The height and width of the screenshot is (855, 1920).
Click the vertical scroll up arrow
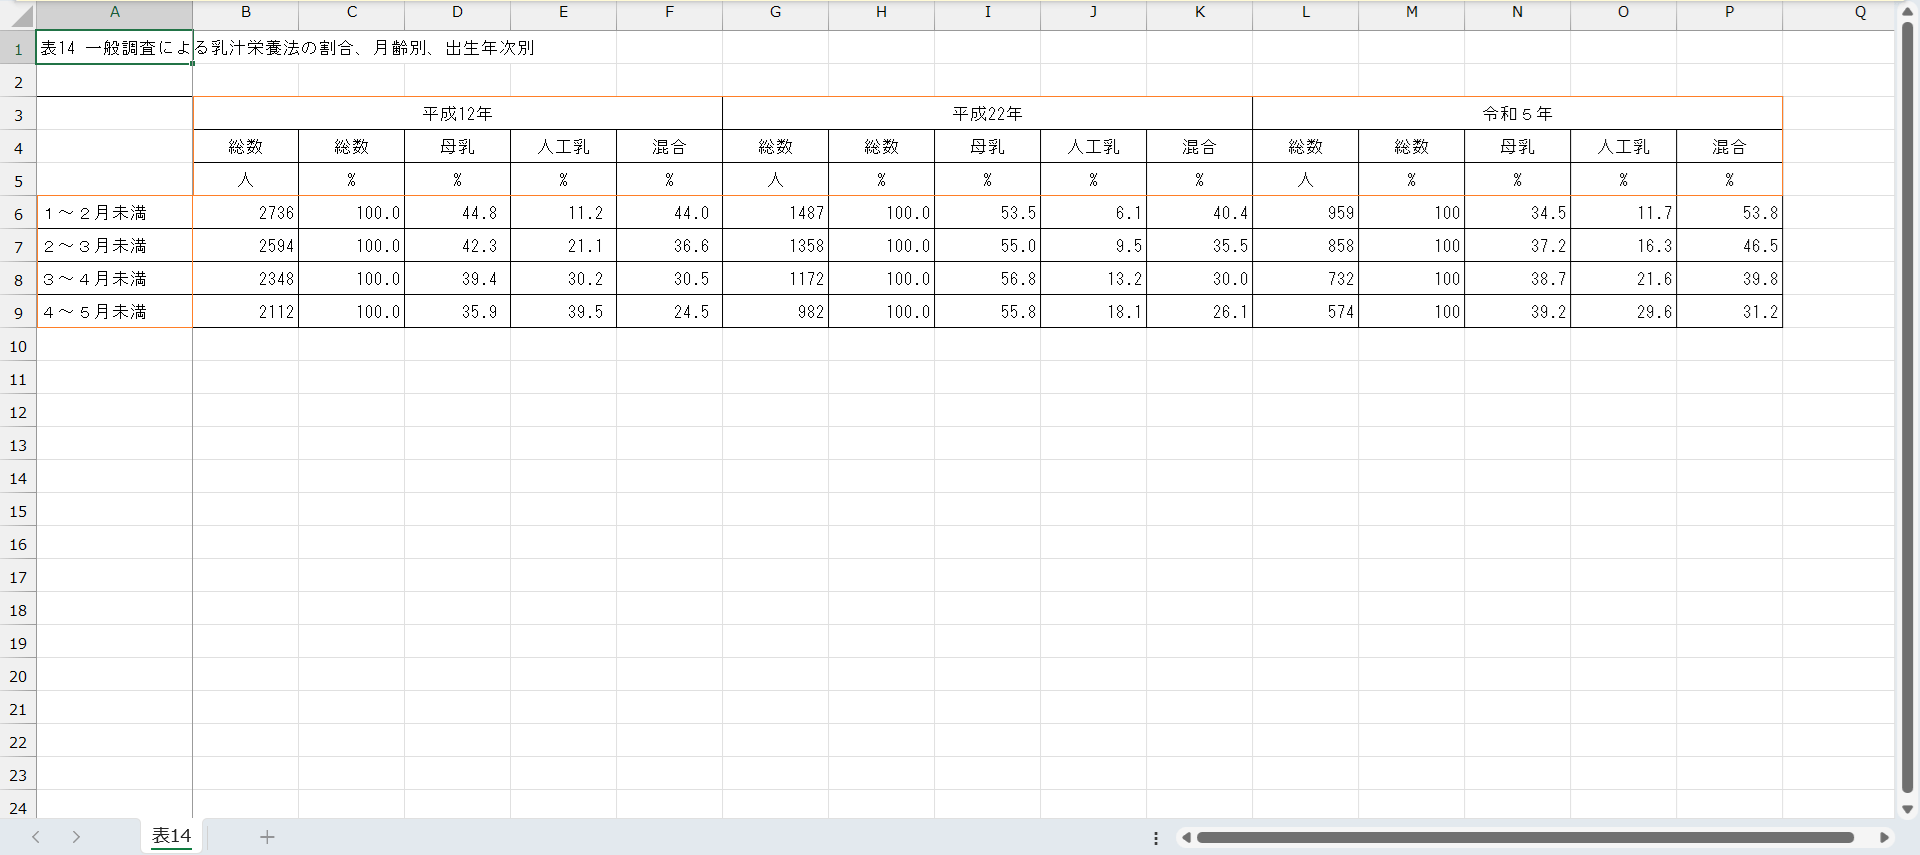point(1907,12)
